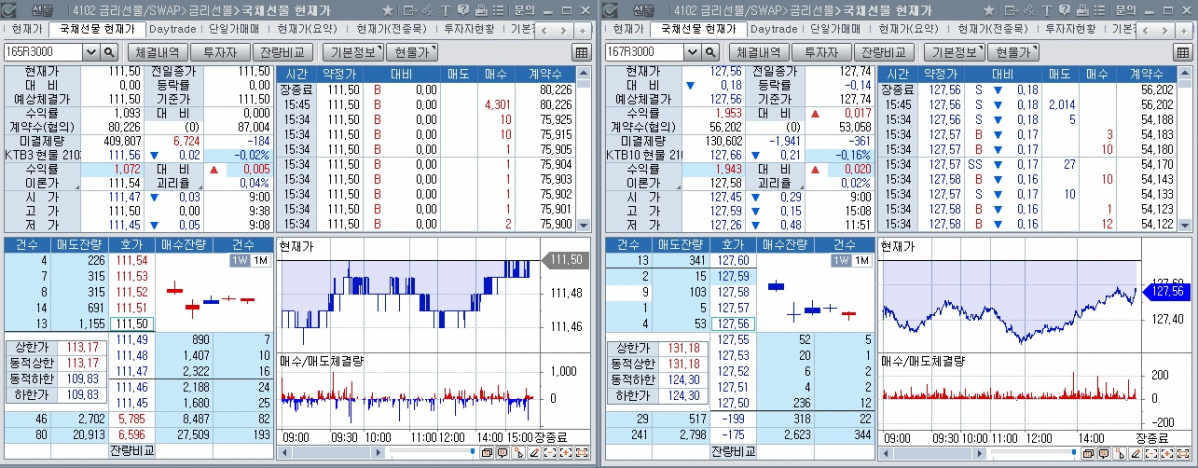Screen dimensions: 1198x468
Task: Print the left window via printer icon
Action: point(481,10)
